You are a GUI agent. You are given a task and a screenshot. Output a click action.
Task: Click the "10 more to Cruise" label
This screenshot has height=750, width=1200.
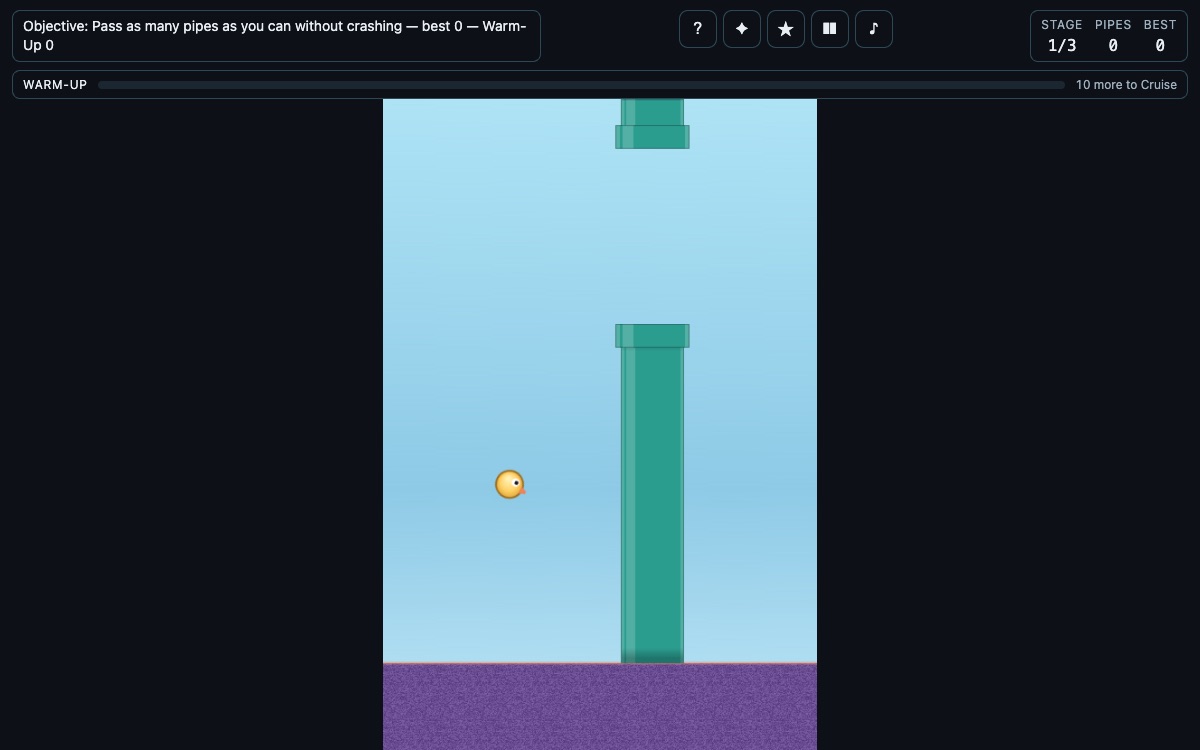click(x=1126, y=85)
